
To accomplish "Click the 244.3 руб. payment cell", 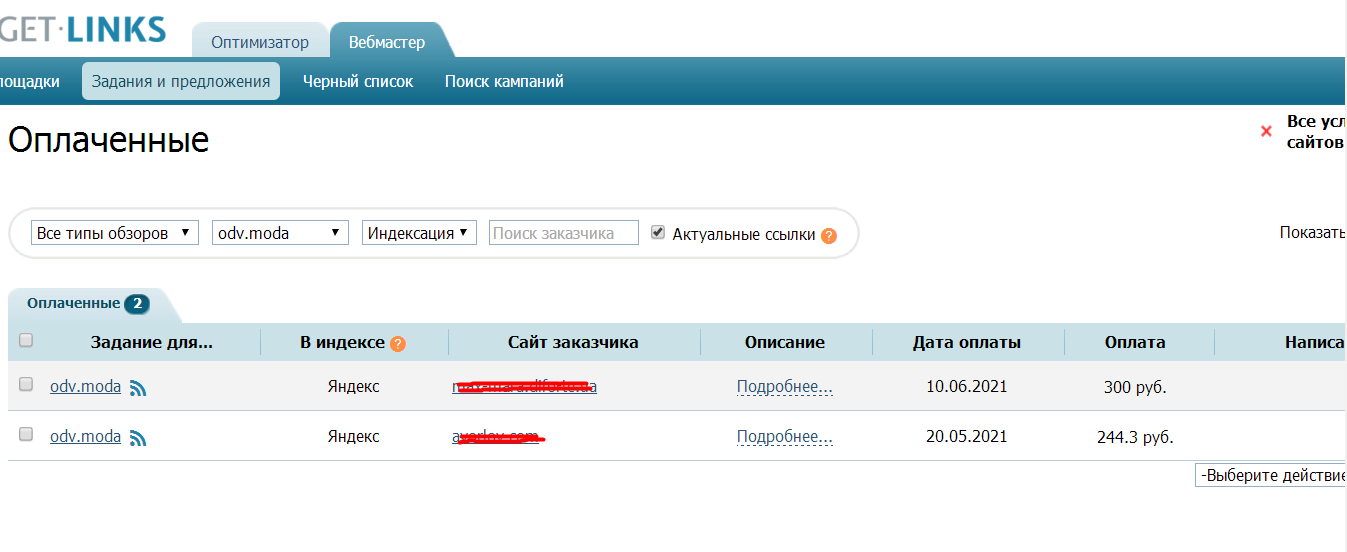I will pyautogui.click(x=1135, y=437).
